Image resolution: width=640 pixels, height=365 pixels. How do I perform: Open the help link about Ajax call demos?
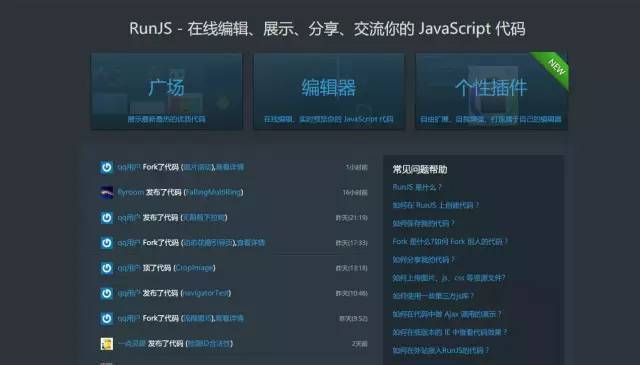click(x=447, y=314)
